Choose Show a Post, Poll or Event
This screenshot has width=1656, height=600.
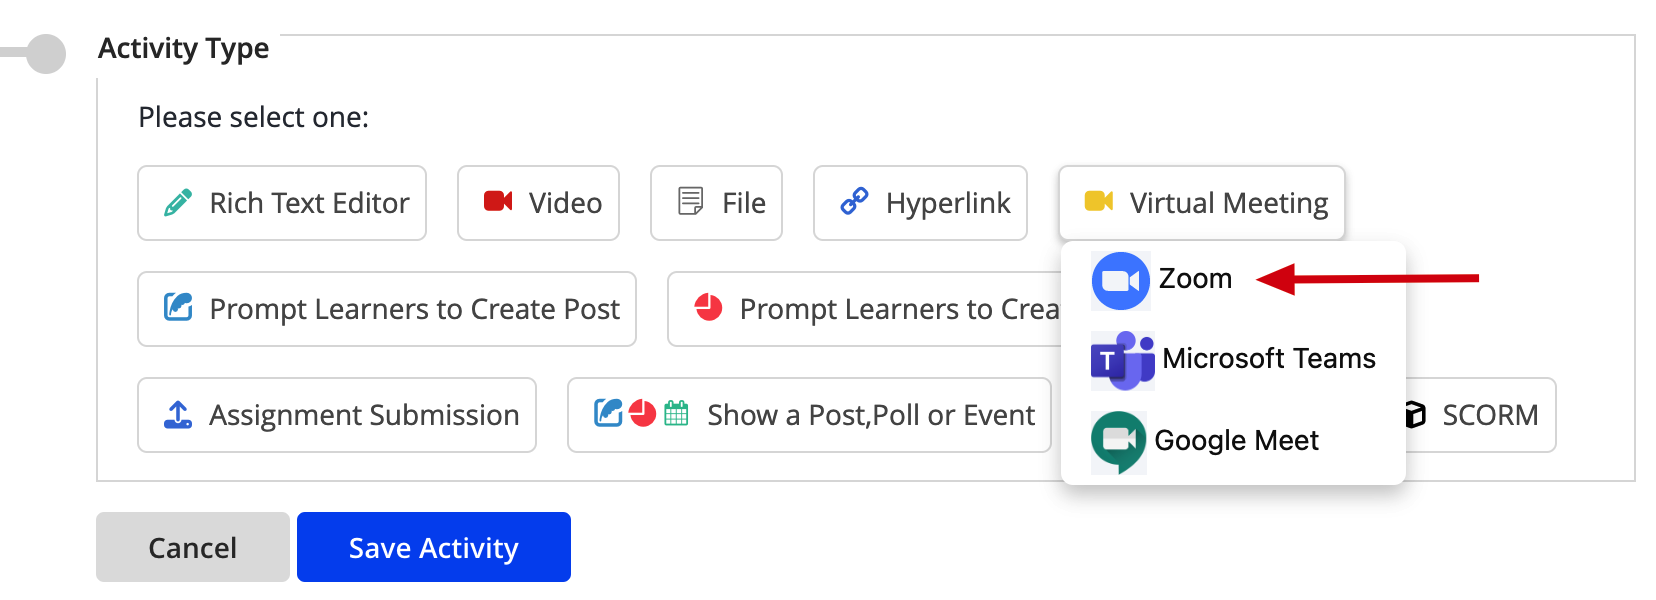pyautogui.click(x=809, y=415)
